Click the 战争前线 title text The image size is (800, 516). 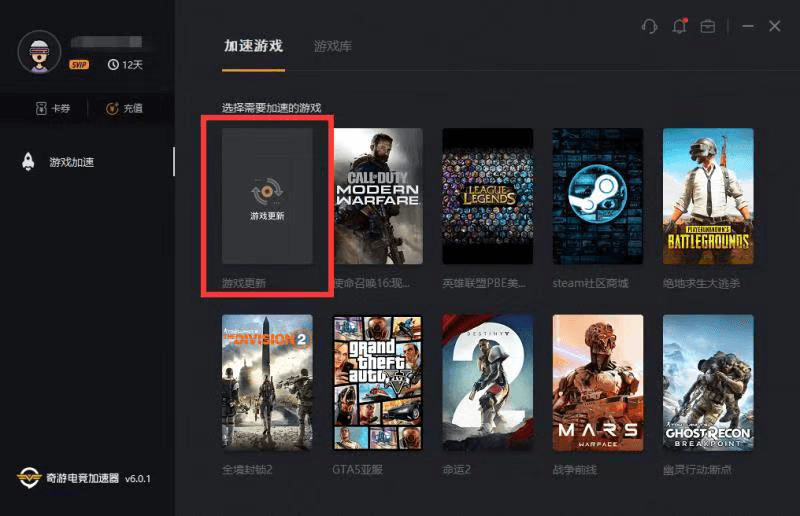point(575,470)
